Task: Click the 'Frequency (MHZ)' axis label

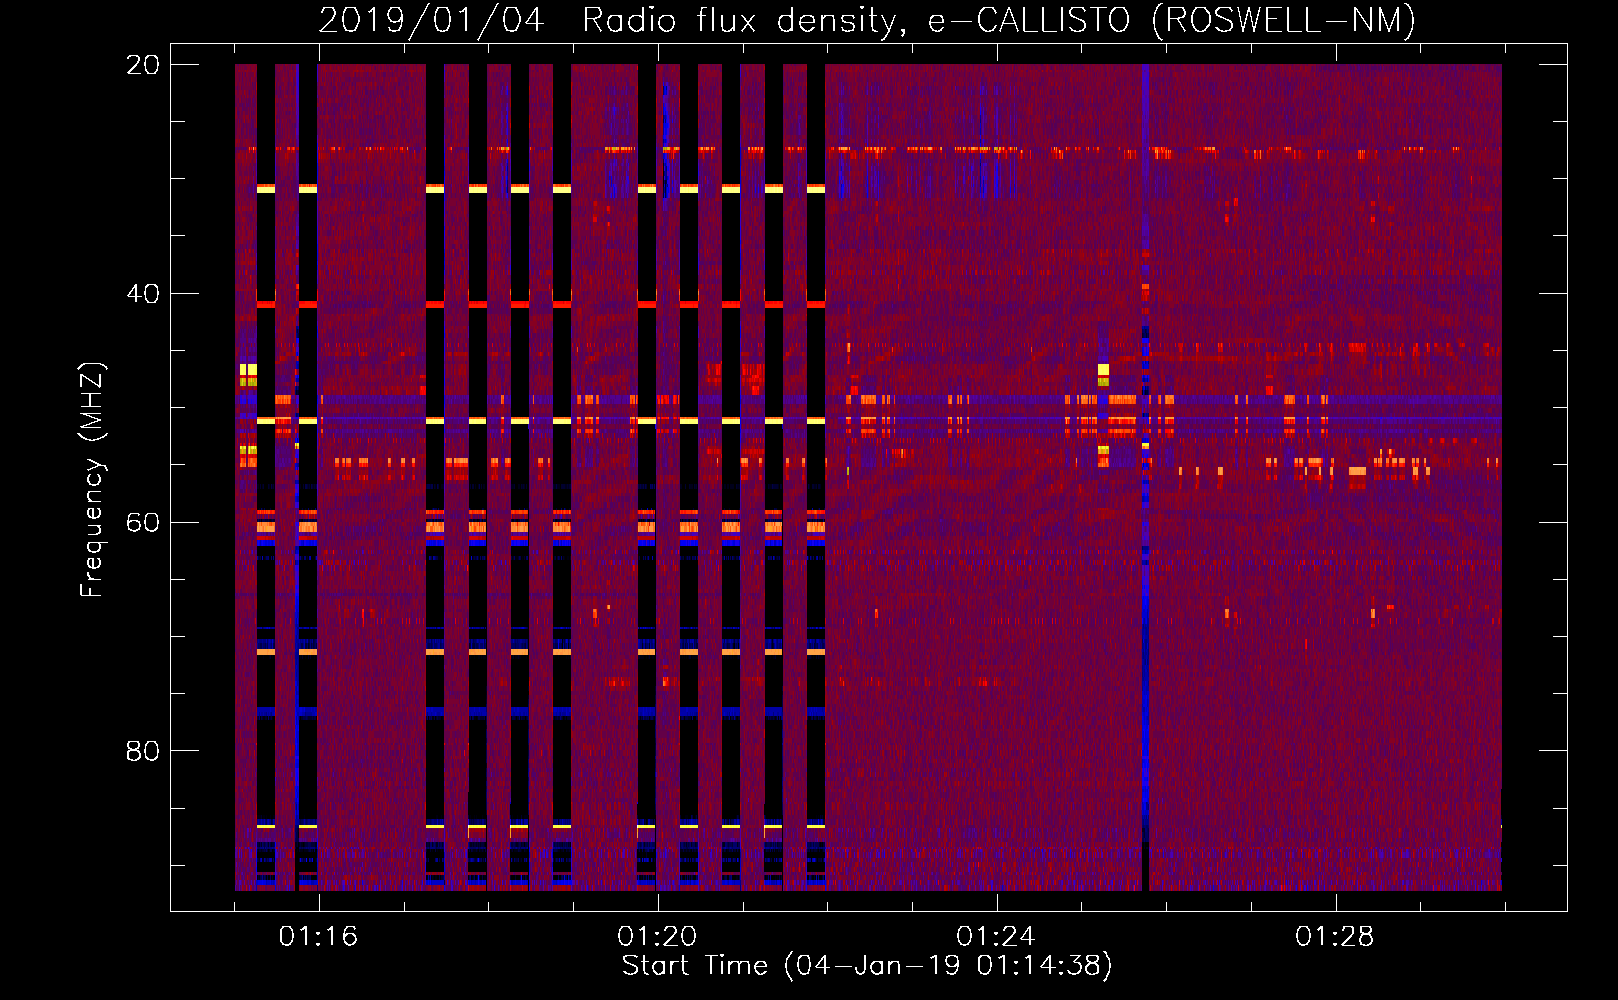Action: (92, 480)
